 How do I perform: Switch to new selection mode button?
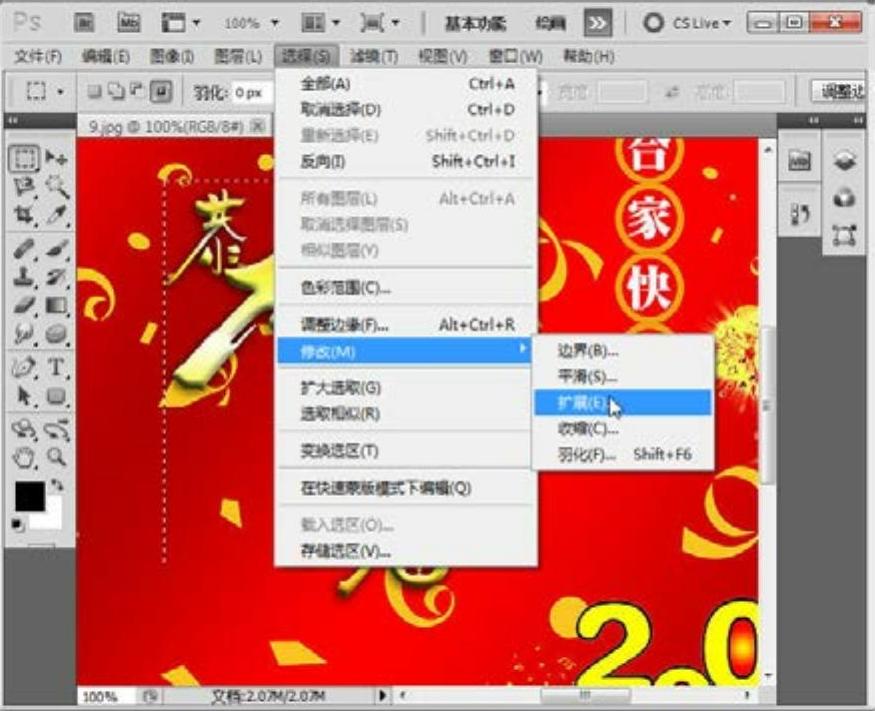(x=95, y=92)
